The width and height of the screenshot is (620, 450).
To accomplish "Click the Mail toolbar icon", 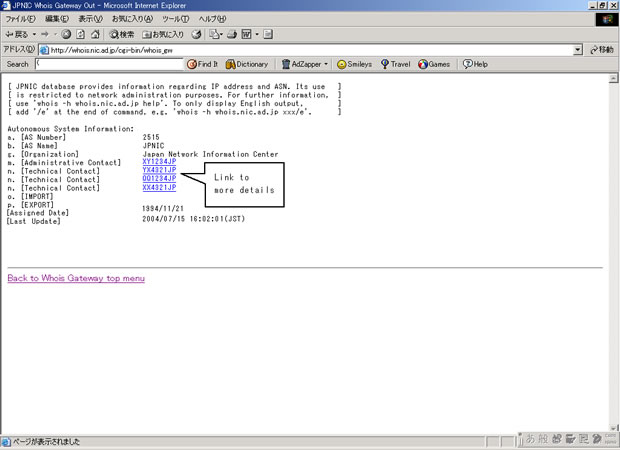I will point(214,34).
